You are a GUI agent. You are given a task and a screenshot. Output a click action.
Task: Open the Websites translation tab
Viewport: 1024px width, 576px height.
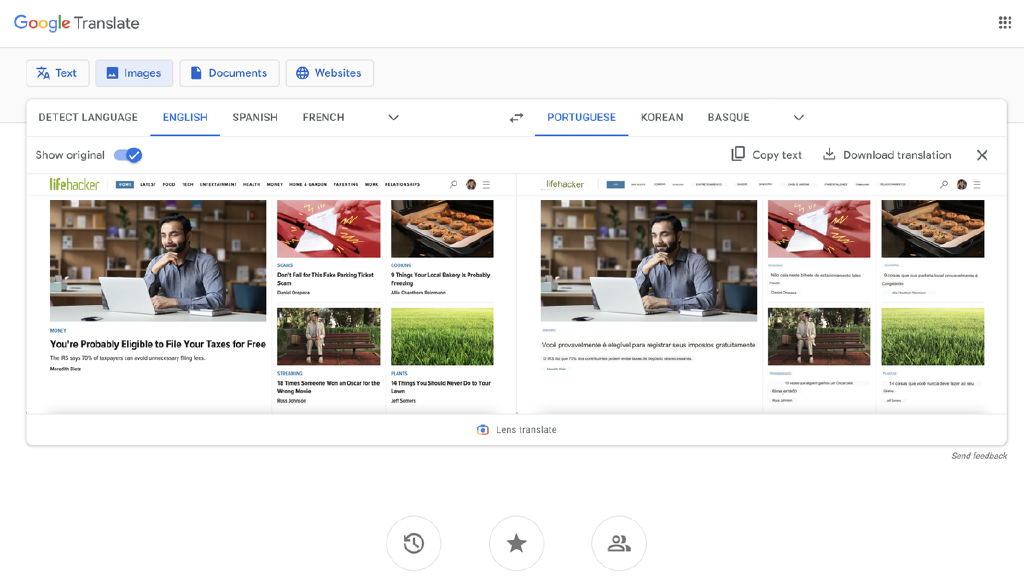pos(329,73)
